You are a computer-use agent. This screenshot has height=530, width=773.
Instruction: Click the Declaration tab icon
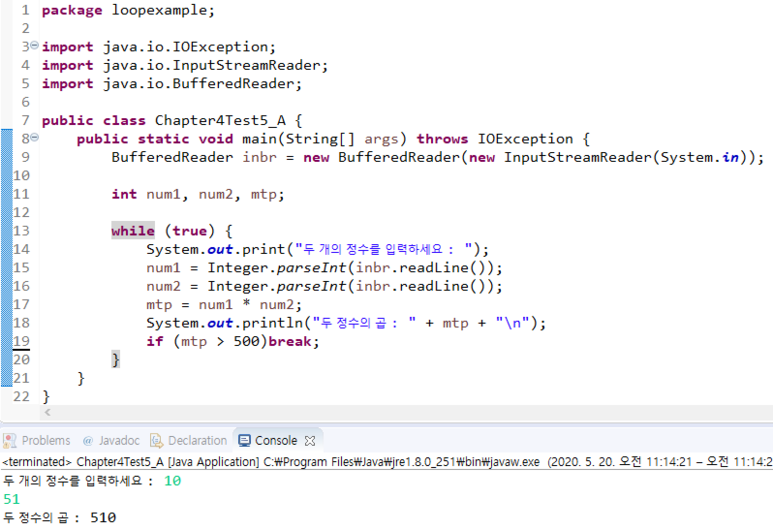coord(156,440)
